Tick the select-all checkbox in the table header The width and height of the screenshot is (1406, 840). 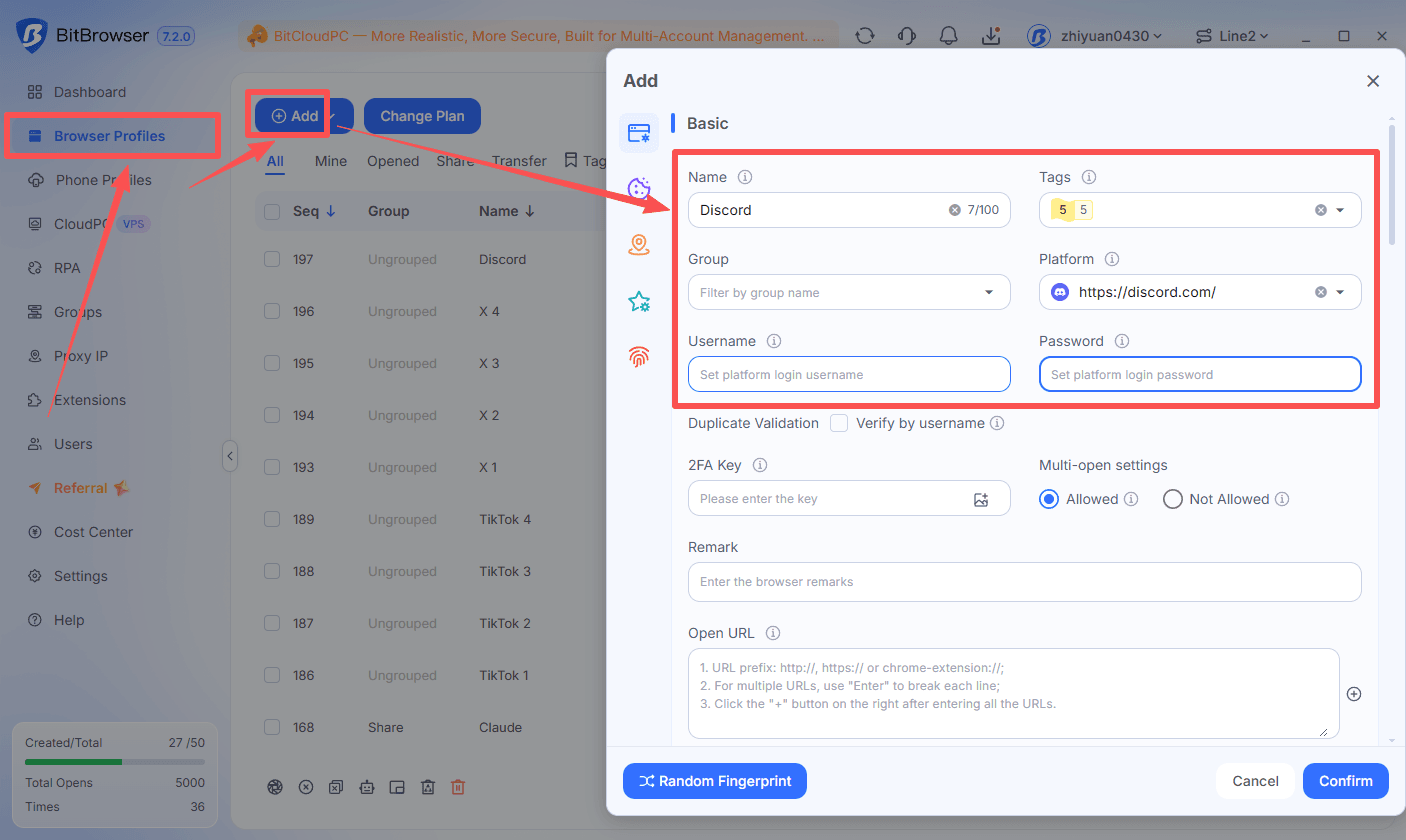tap(272, 211)
